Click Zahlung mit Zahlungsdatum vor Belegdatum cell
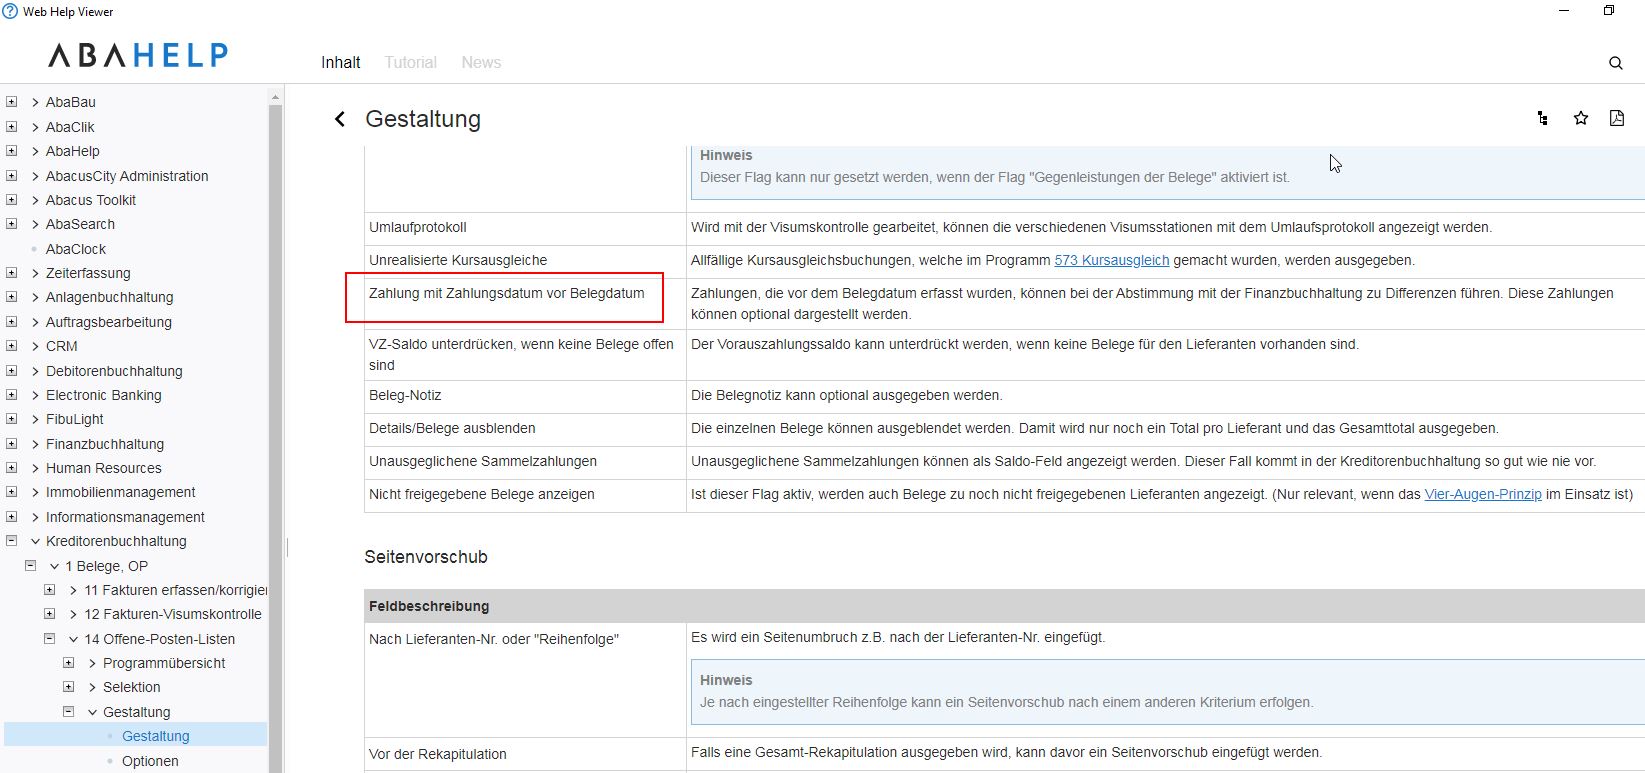 [525, 303]
